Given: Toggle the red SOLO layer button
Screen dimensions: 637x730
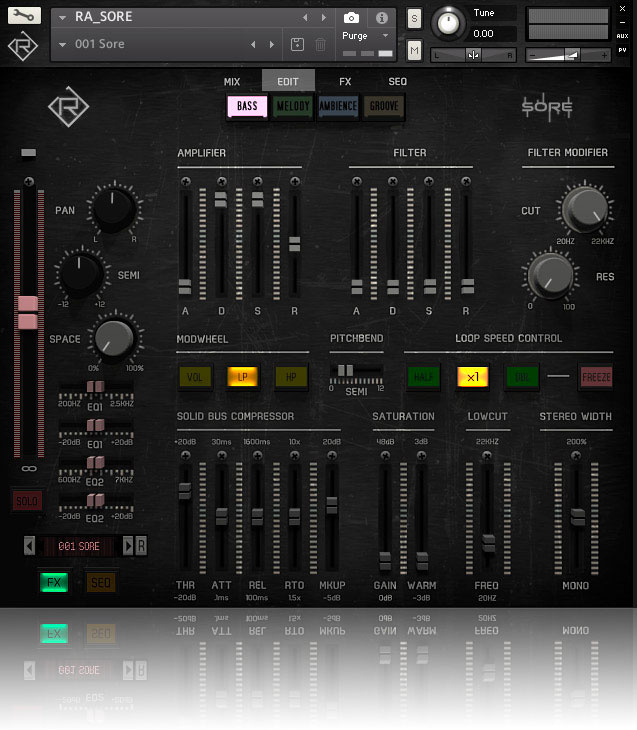Looking at the screenshot, I should pyautogui.click(x=28, y=501).
